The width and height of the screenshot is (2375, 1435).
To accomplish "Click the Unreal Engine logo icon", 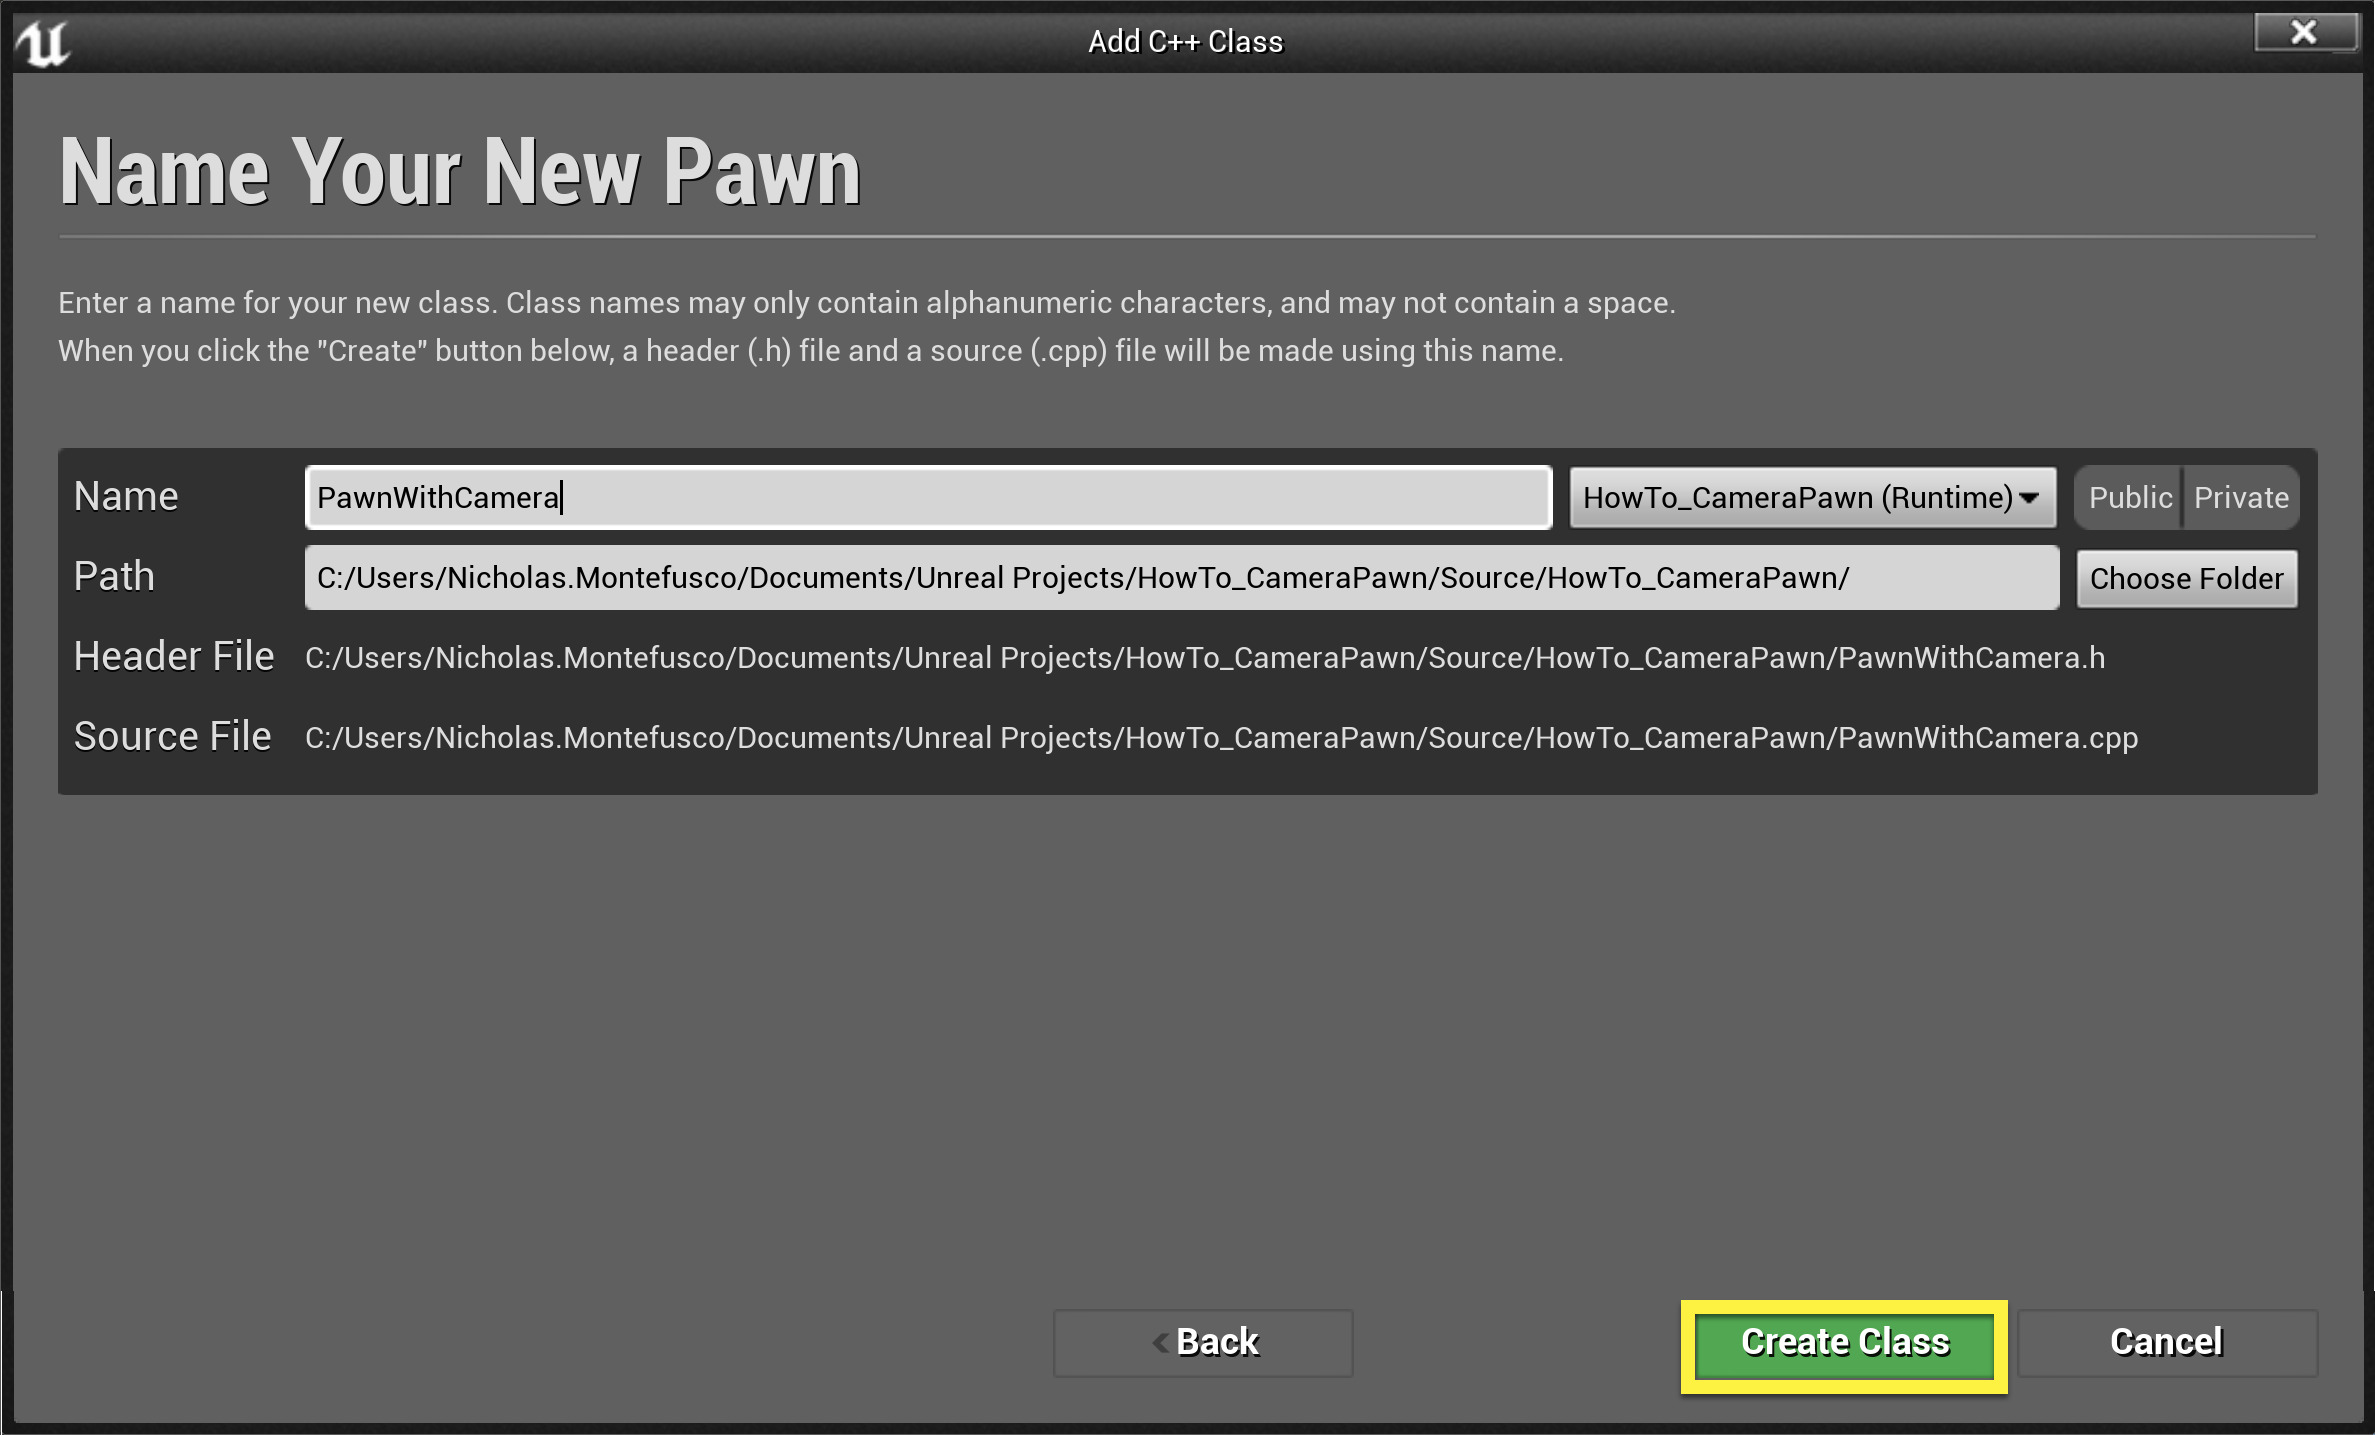I will [x=43, y=43].
